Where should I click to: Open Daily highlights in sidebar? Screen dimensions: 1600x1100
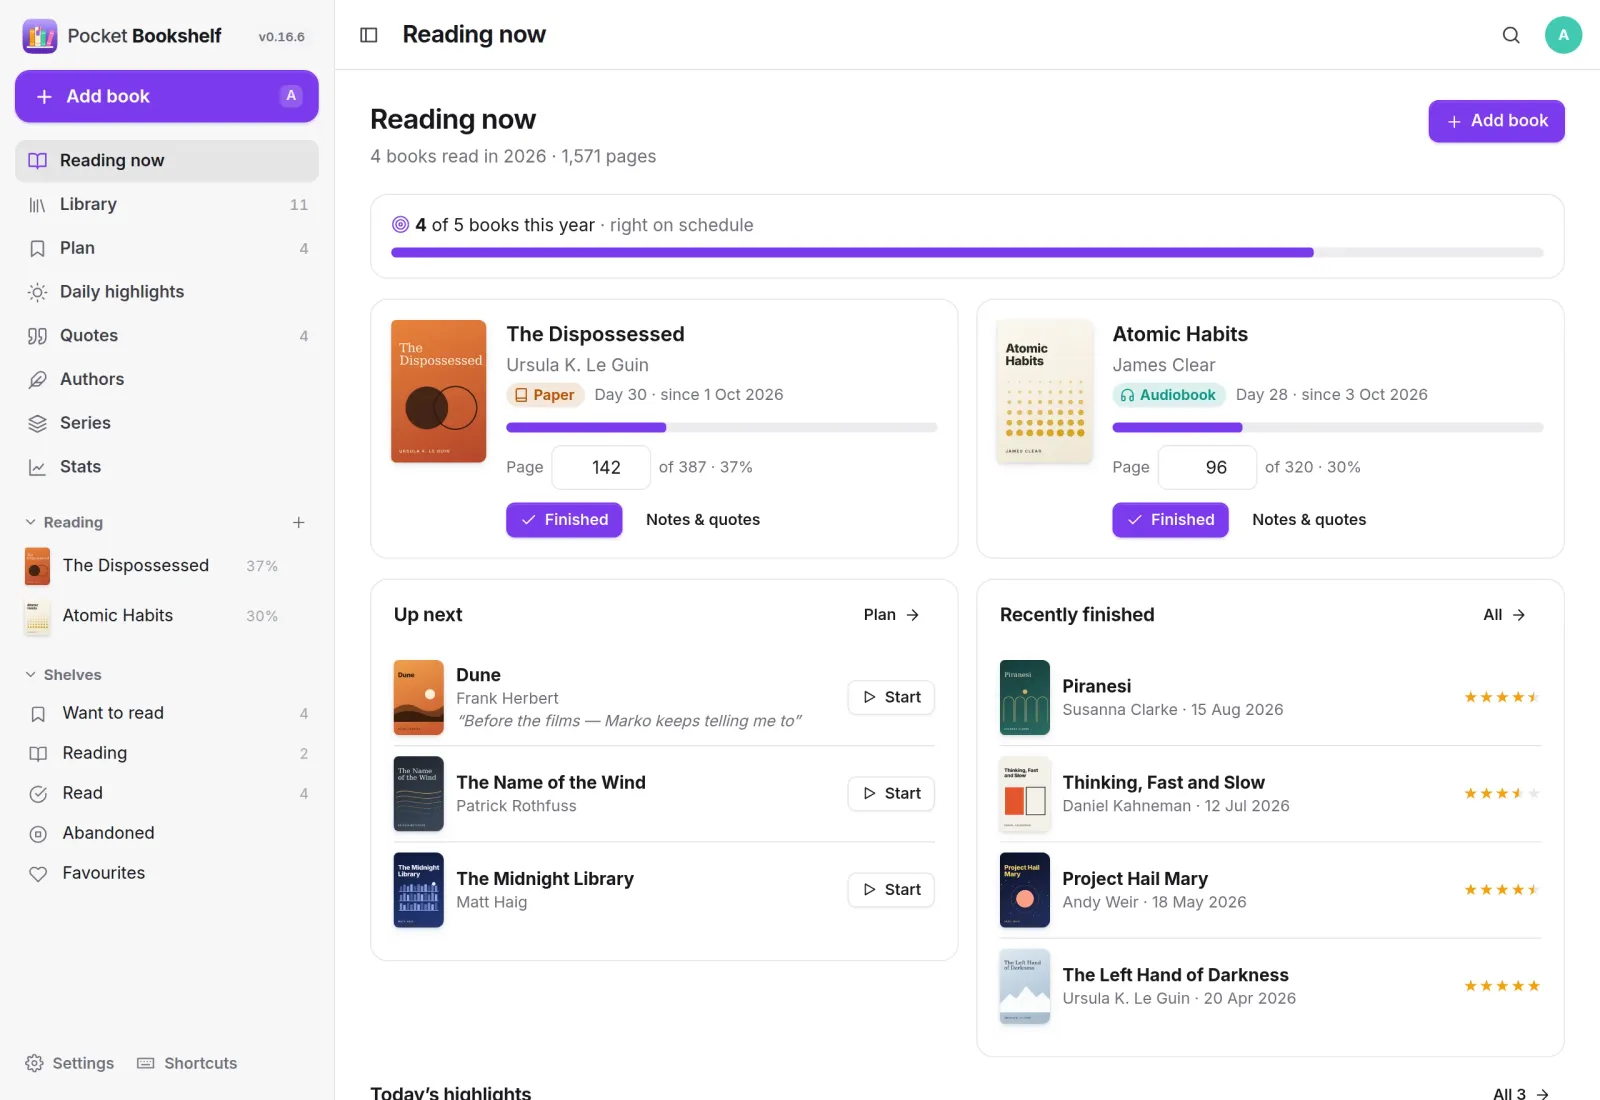click(x=167, y=292)
